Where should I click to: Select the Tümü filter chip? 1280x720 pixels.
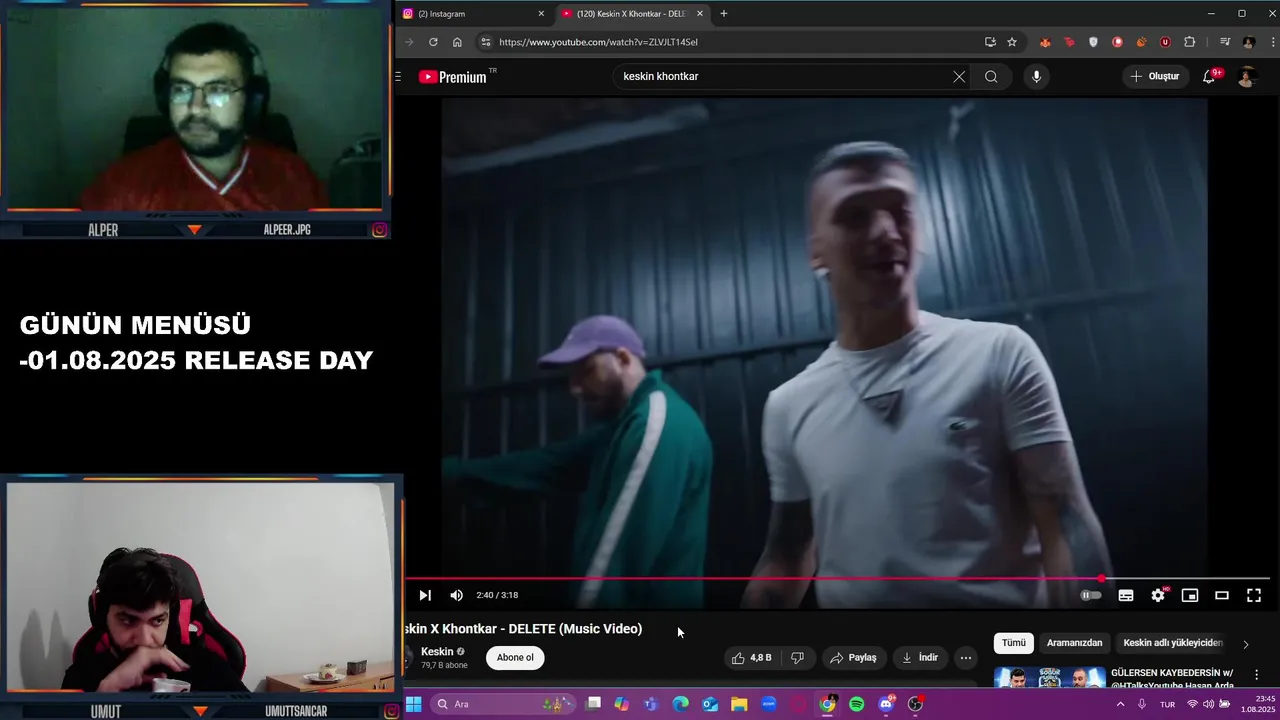(x=1014, y=643)
